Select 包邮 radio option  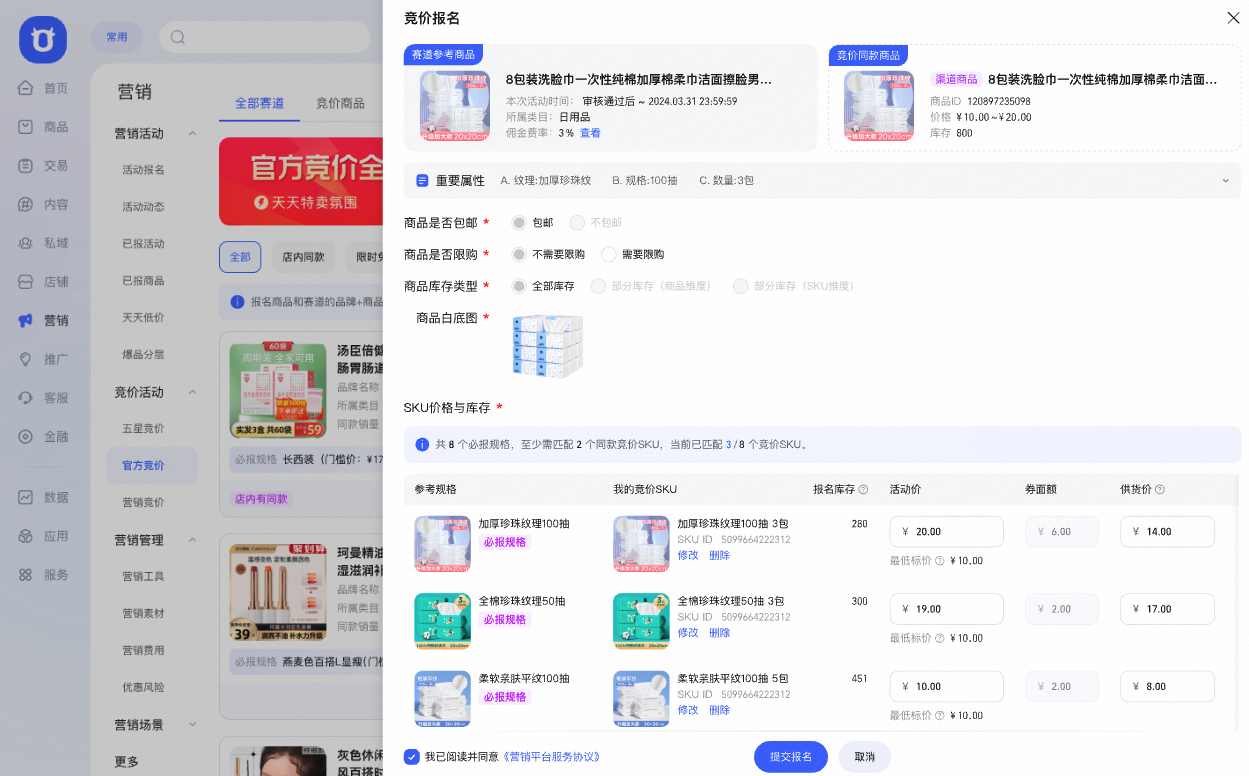click(519, 223)
